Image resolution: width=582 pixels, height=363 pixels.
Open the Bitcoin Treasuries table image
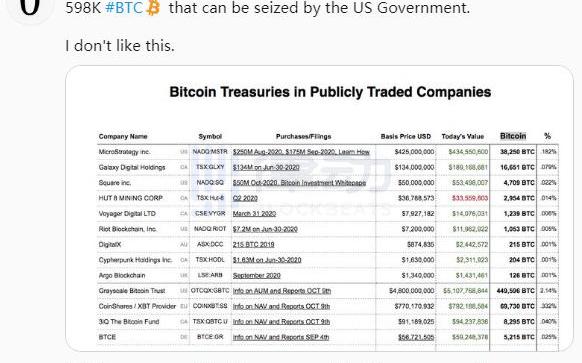[319, 208]
